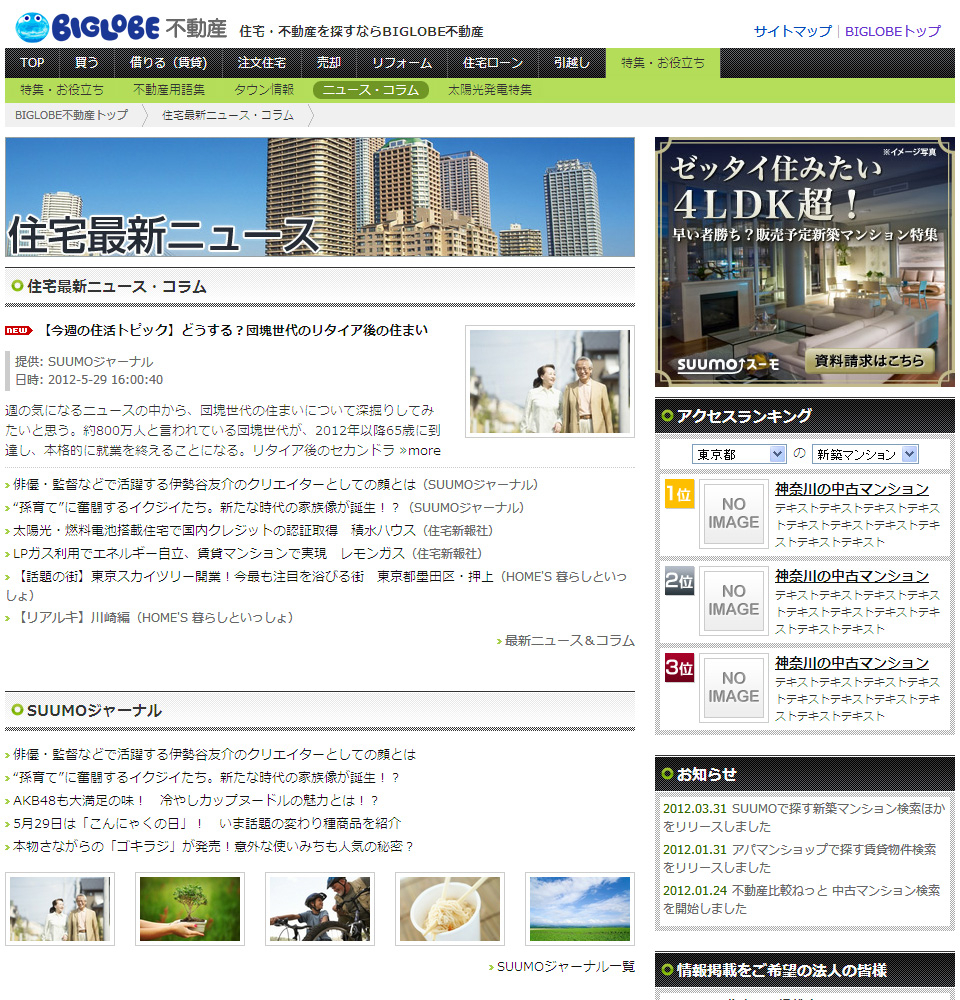Viewport: 960px width, 1000px height.
Task: Click the elderly couple thumbnail in SUUMOジャーナル row
Action: 60,909
